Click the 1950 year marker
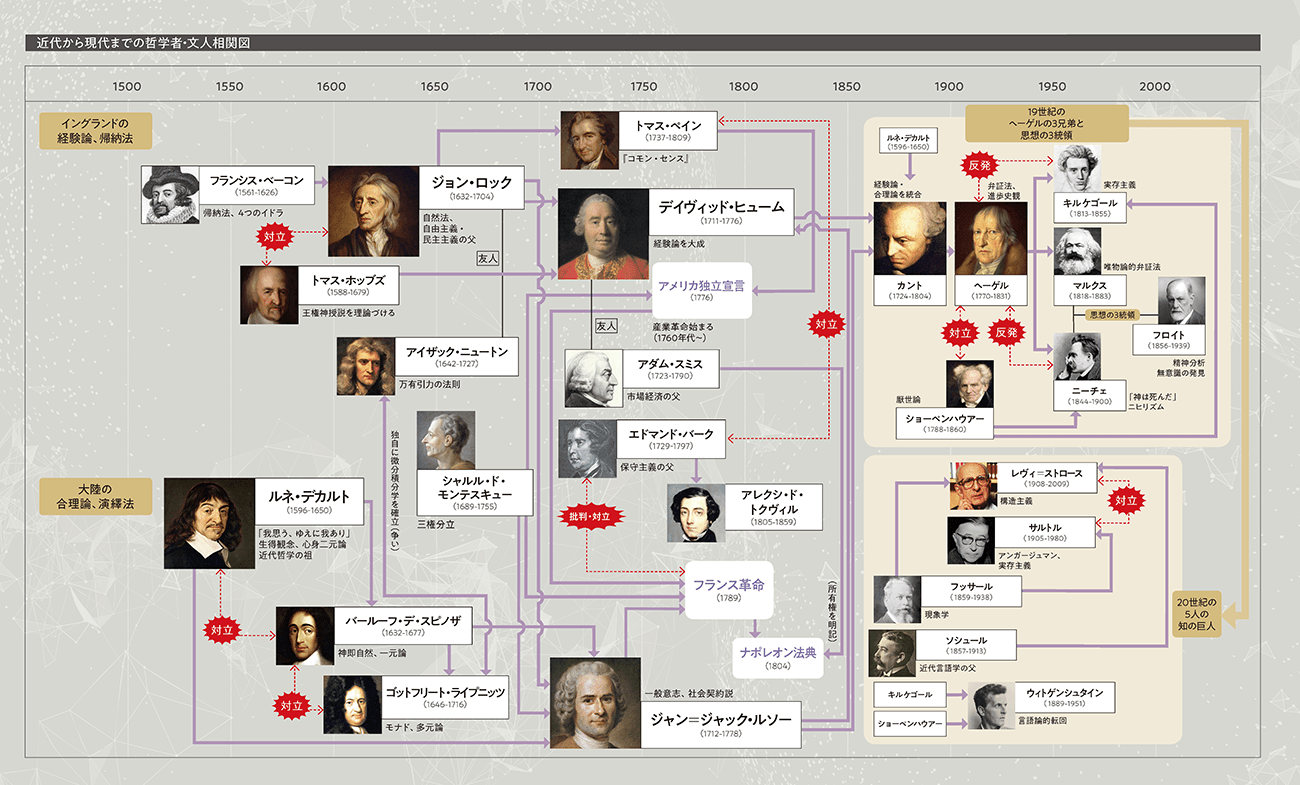This screenshot has width=1300, height=785. click(1052, 87)
